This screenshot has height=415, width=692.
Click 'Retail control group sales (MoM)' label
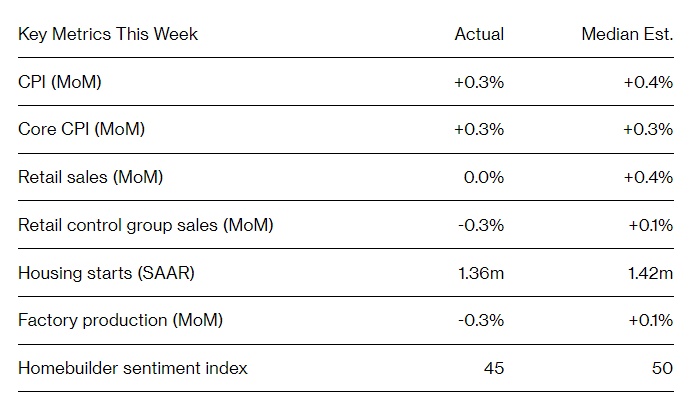click(x=145, y=225)
